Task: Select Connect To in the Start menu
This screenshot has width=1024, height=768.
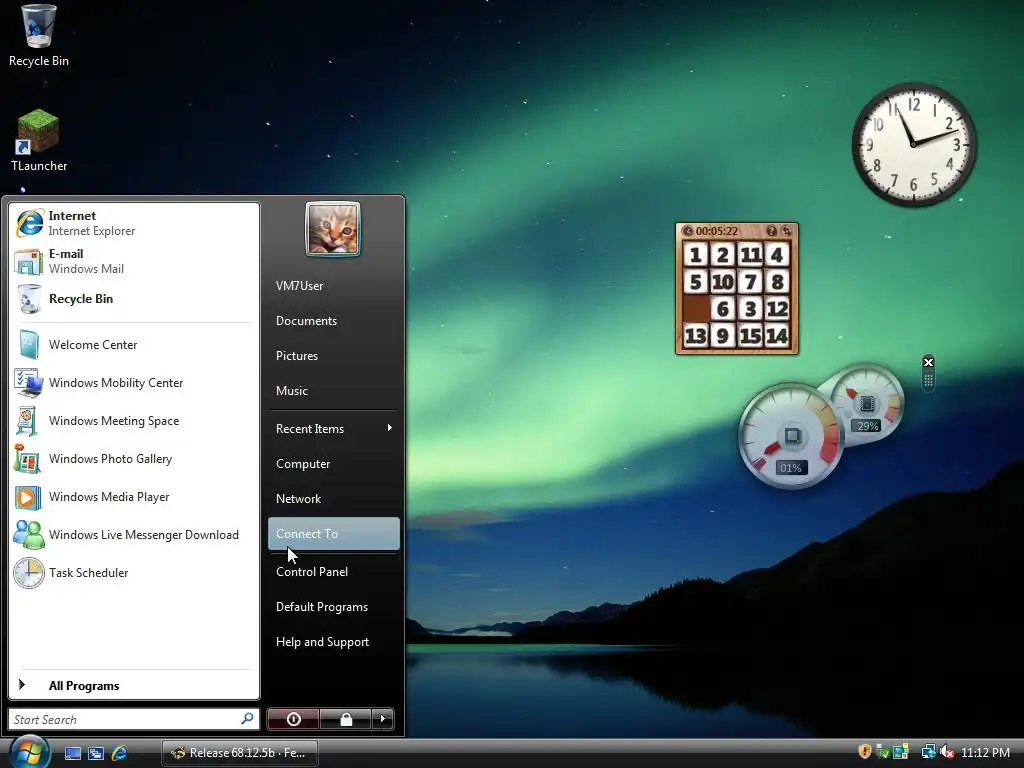Action: pyautogui.click(x=334, y=534)
